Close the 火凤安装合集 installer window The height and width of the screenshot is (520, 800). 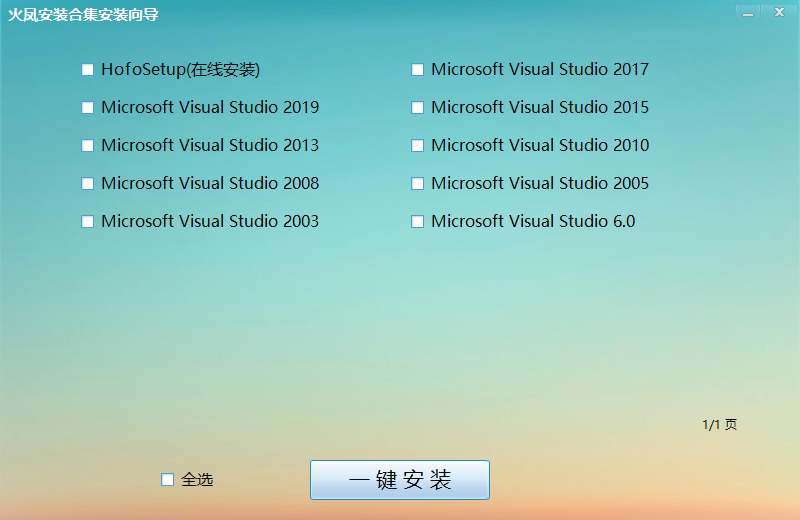pyautogui.click(x=779, y=13)
